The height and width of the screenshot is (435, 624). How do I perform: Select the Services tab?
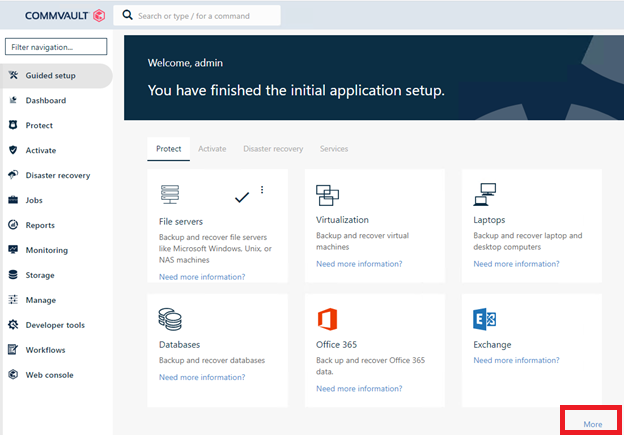(x=334, y=149)
